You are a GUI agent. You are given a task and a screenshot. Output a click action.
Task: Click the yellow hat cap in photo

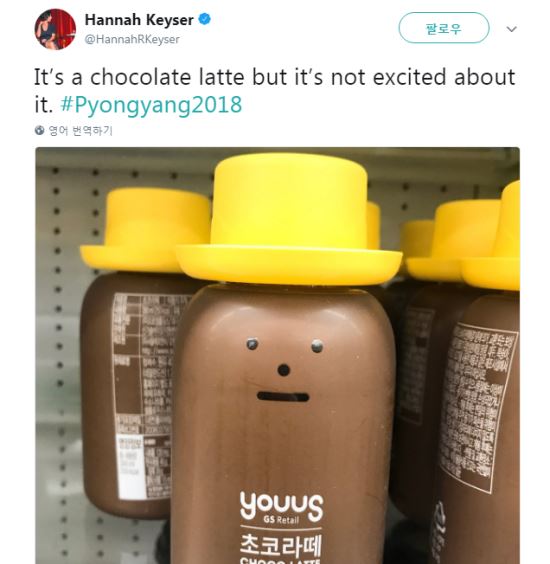(288, 219)
